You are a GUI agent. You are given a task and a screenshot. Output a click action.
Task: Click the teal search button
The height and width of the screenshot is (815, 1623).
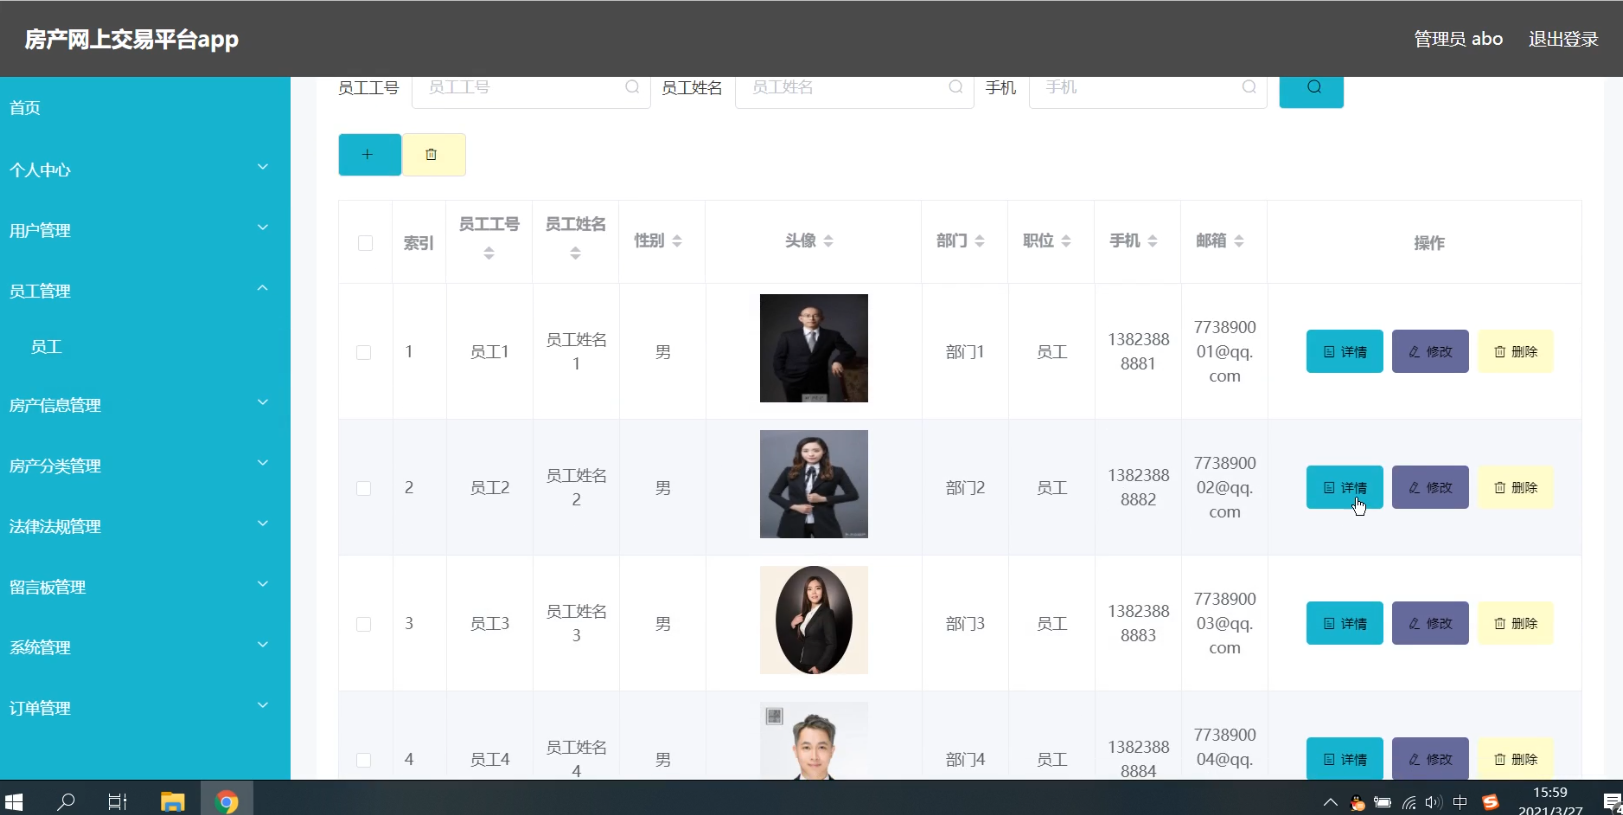(x=1311, y=90)
